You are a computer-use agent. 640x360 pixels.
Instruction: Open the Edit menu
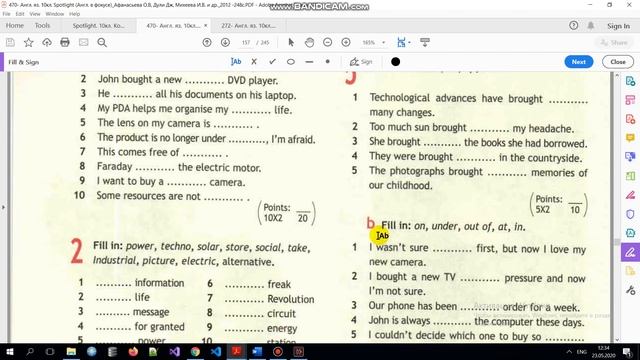[x=20, y=14]
